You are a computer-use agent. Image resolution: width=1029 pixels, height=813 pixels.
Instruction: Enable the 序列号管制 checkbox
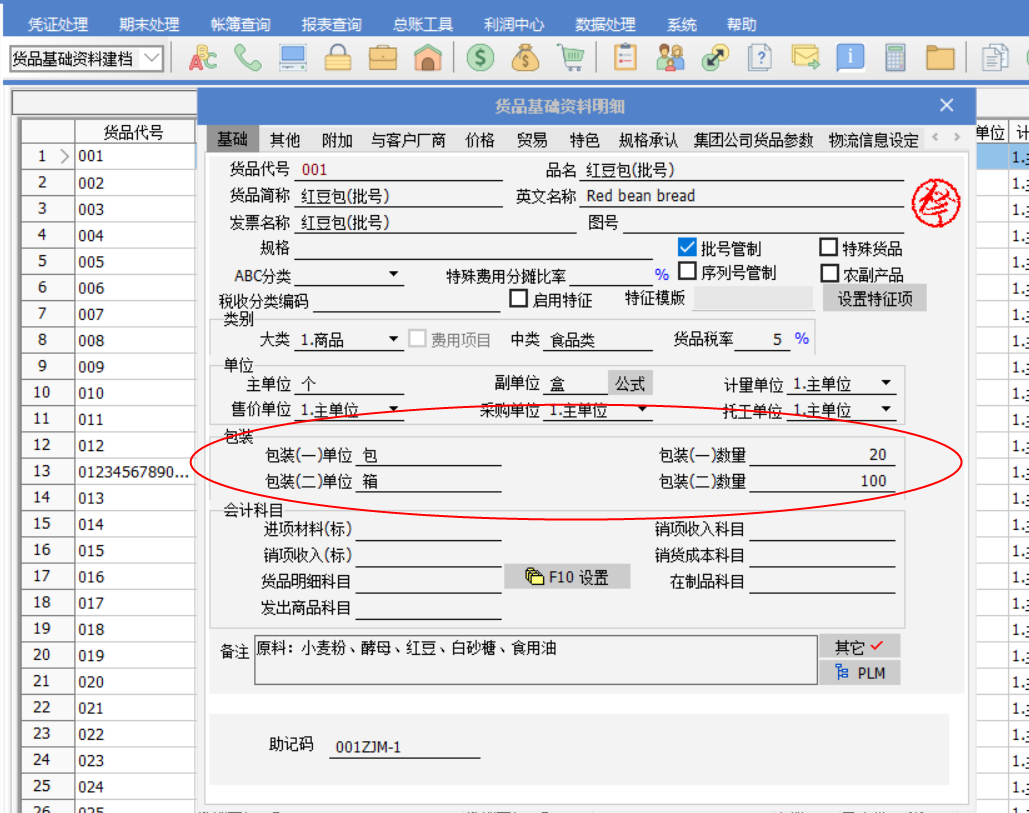pyautogui.click(x=687, y=271)
